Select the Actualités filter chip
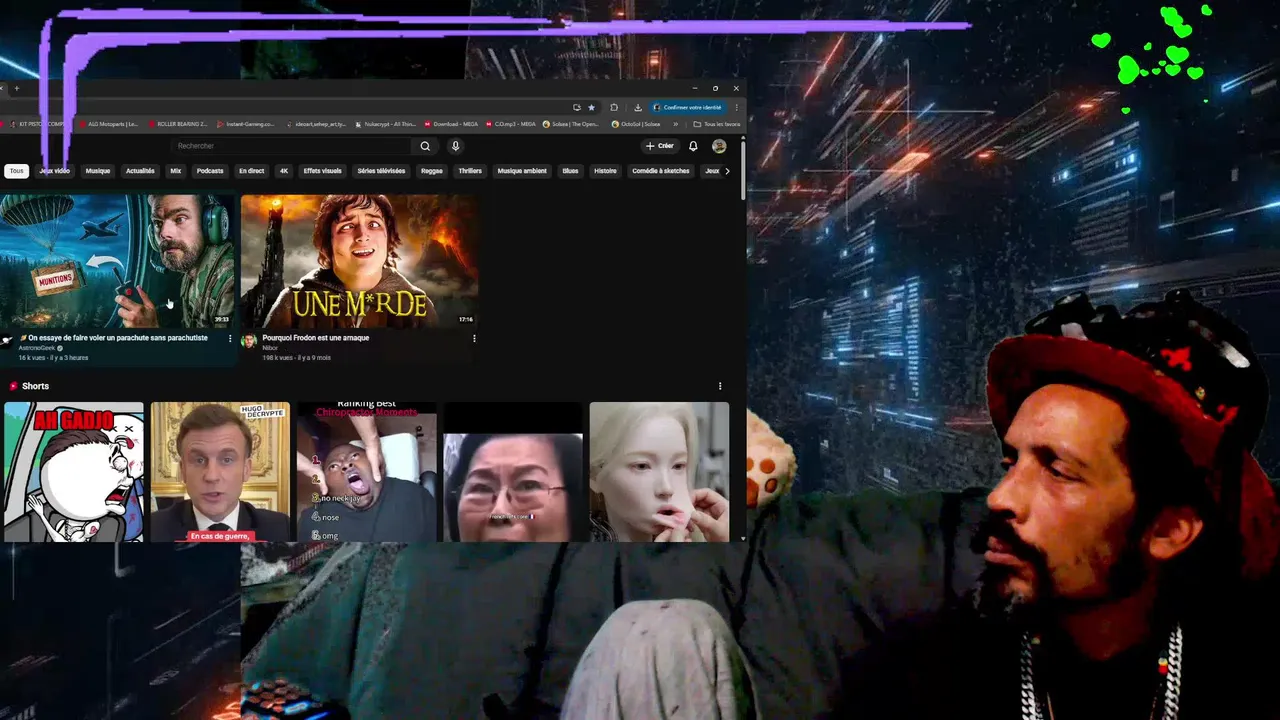The width and height of the screenshot is (1280, 720). click(140, 171)
